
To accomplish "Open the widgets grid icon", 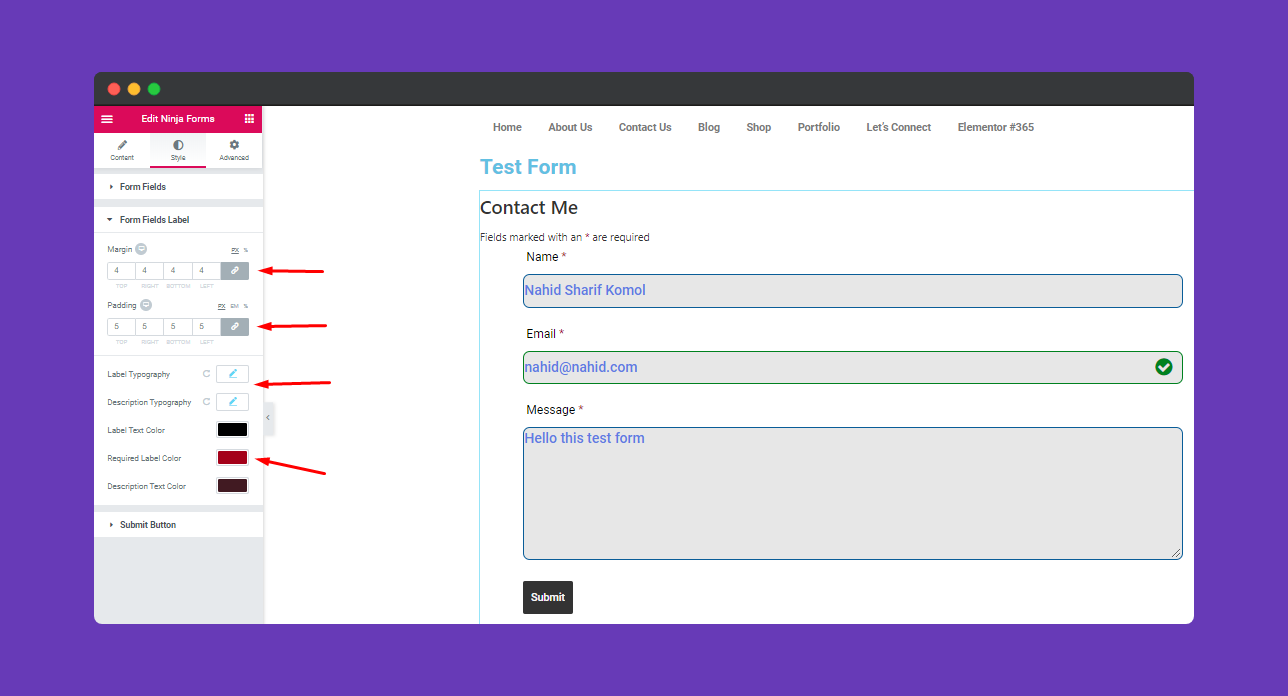I will 249,119.
